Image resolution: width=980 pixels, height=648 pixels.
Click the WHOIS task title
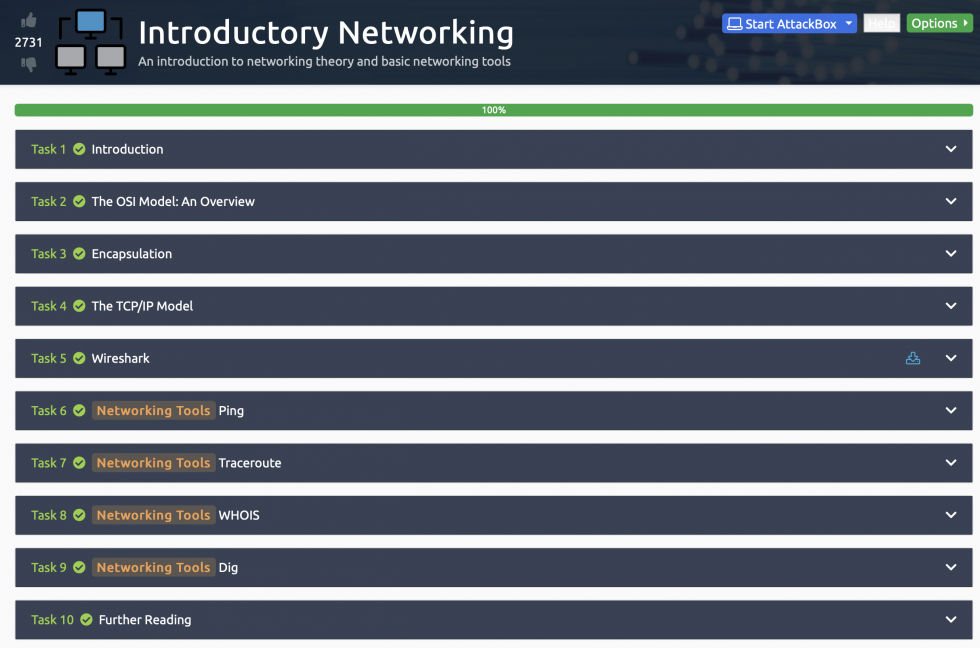pyautogui.click(x=239, y=515)
